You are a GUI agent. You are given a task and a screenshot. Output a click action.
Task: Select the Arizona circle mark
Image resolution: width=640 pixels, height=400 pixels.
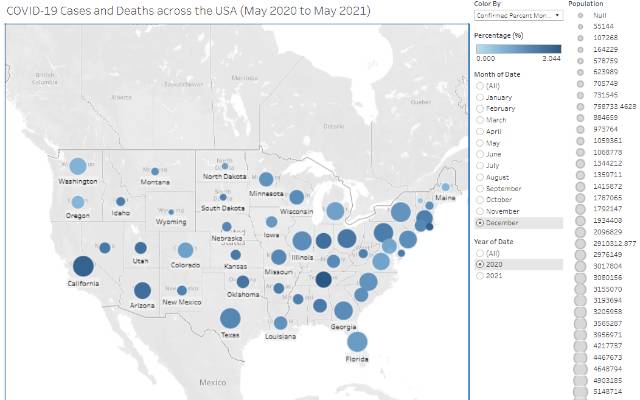pos(142,290)
